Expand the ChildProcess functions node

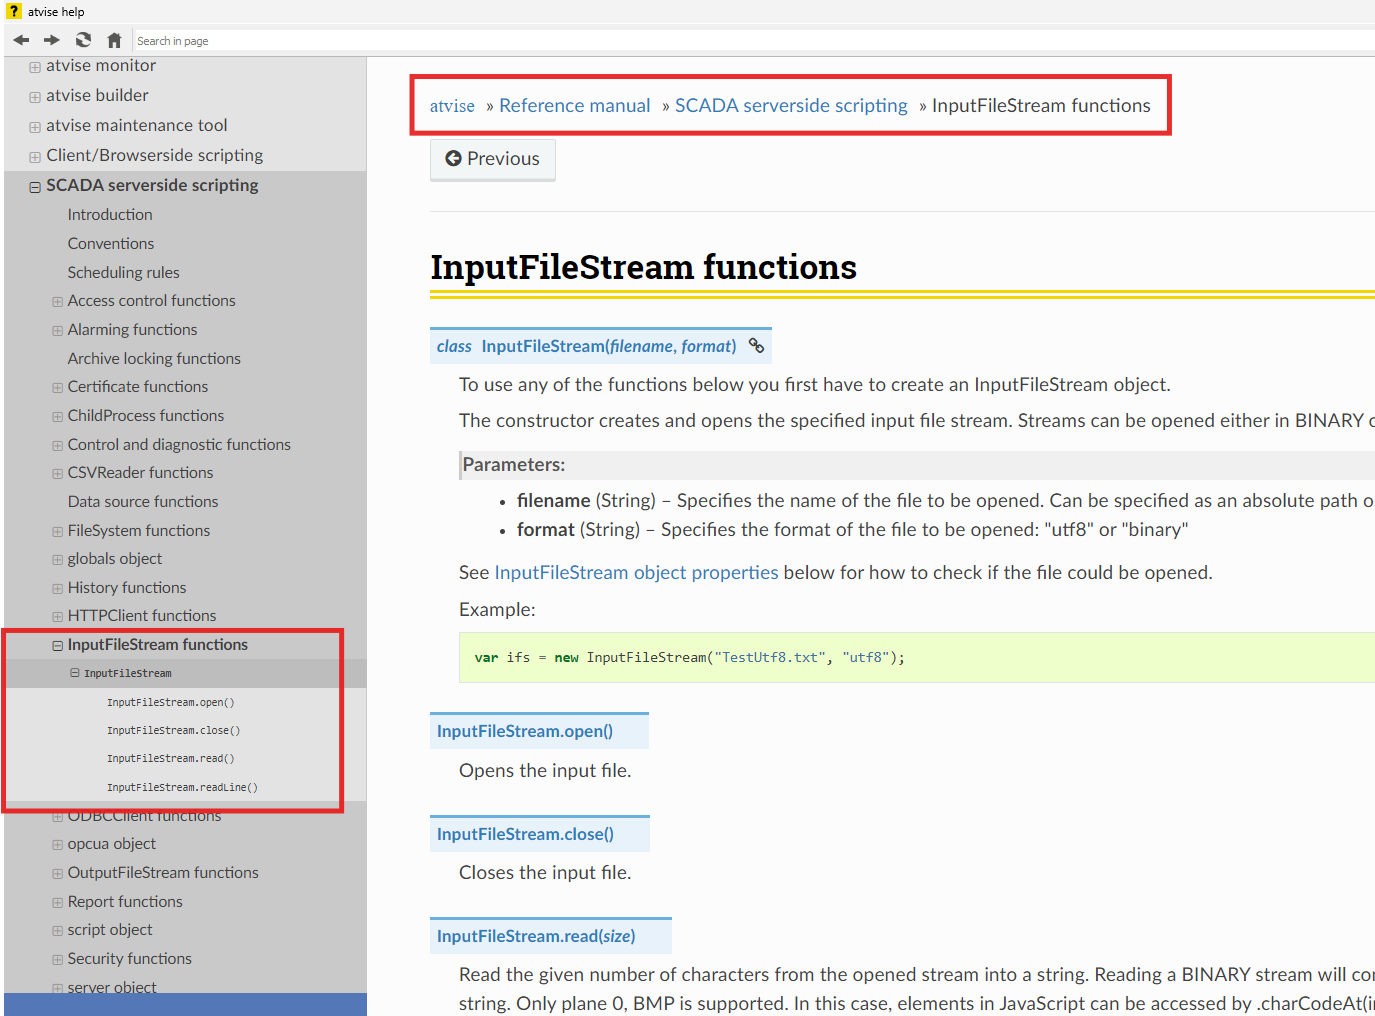57,416
